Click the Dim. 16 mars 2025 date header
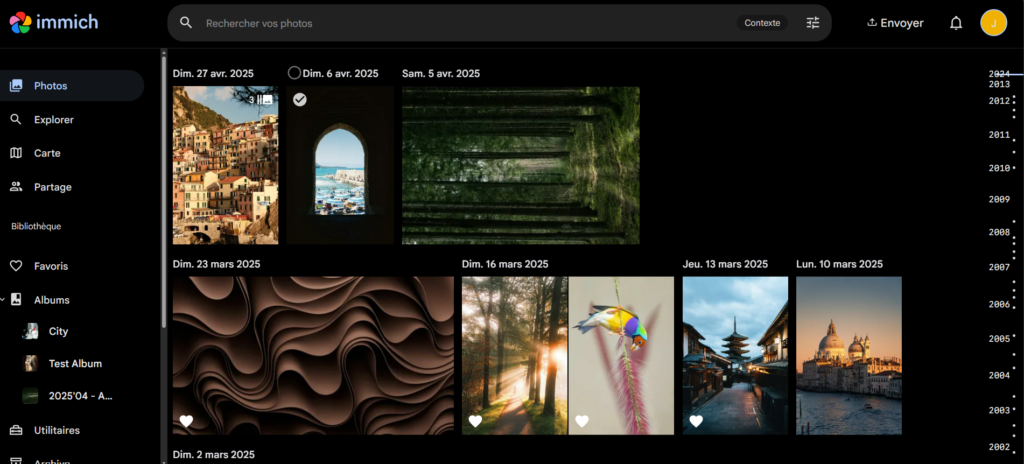Viewport: 1024px width, 464px height. click(505, 264)
